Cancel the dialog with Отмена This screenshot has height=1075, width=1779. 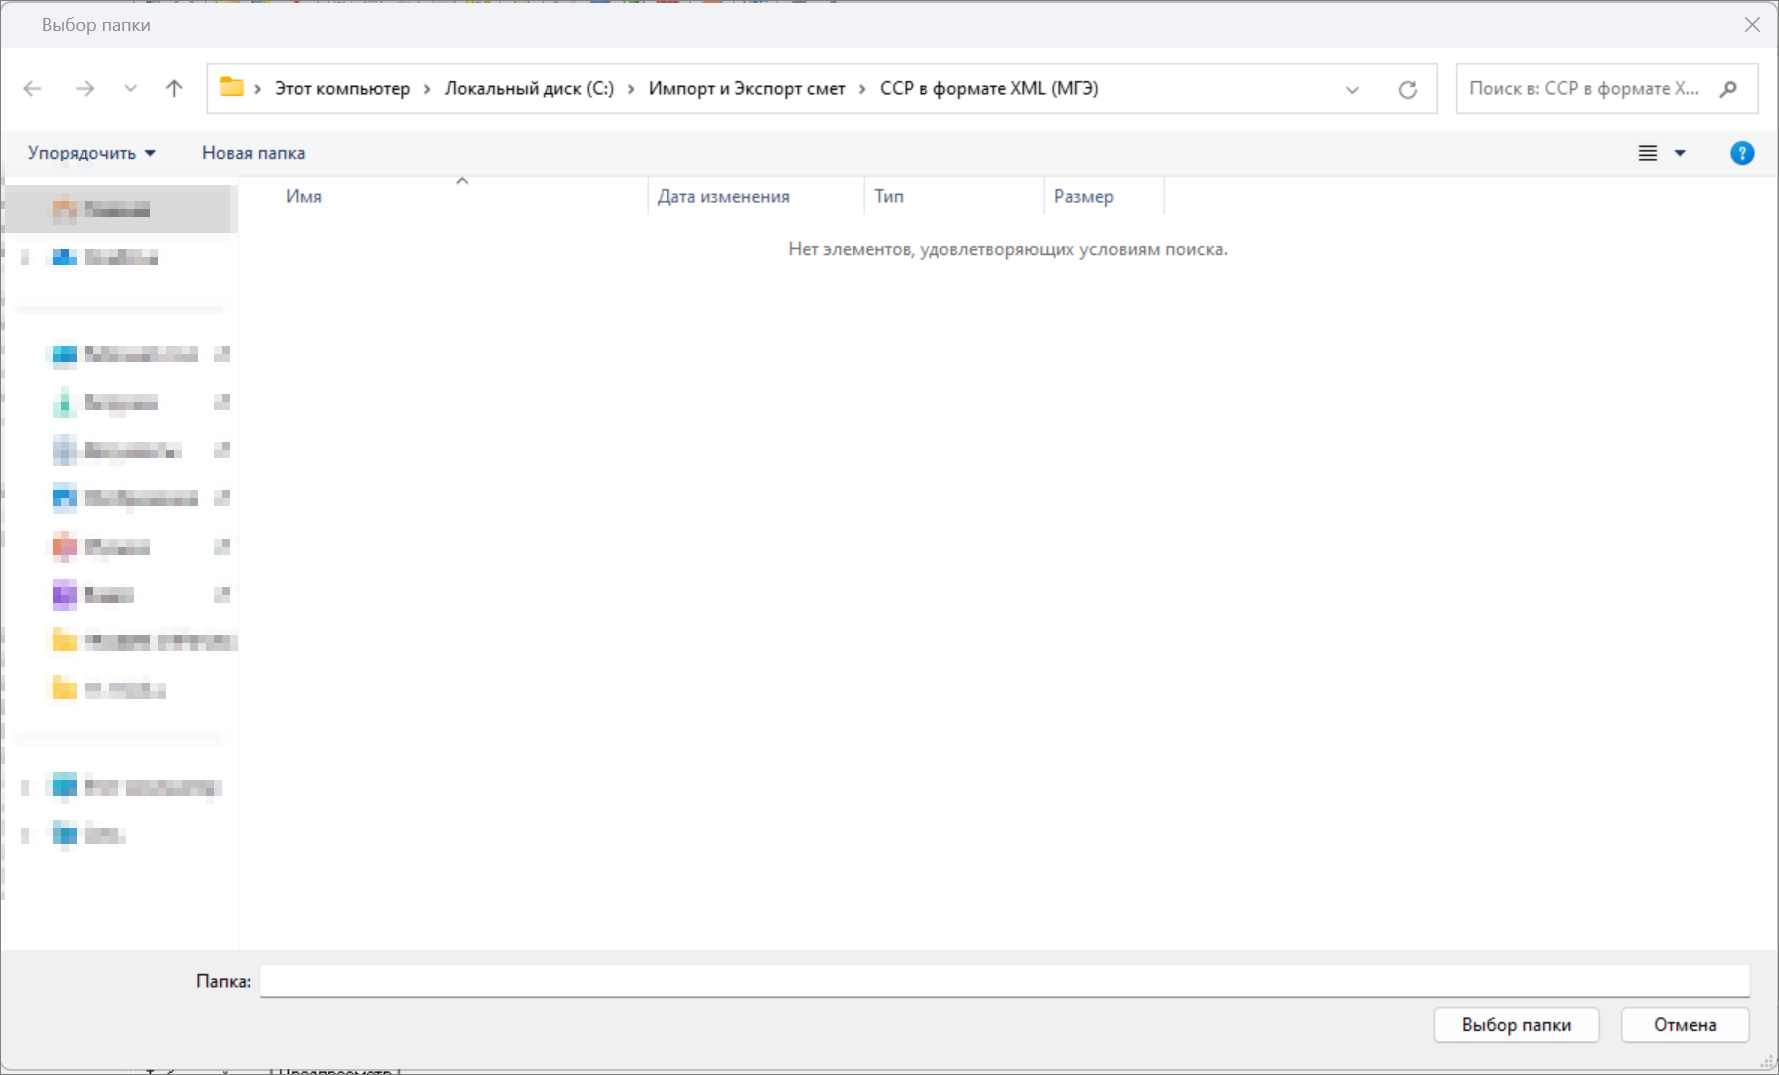(1684, 1025)
